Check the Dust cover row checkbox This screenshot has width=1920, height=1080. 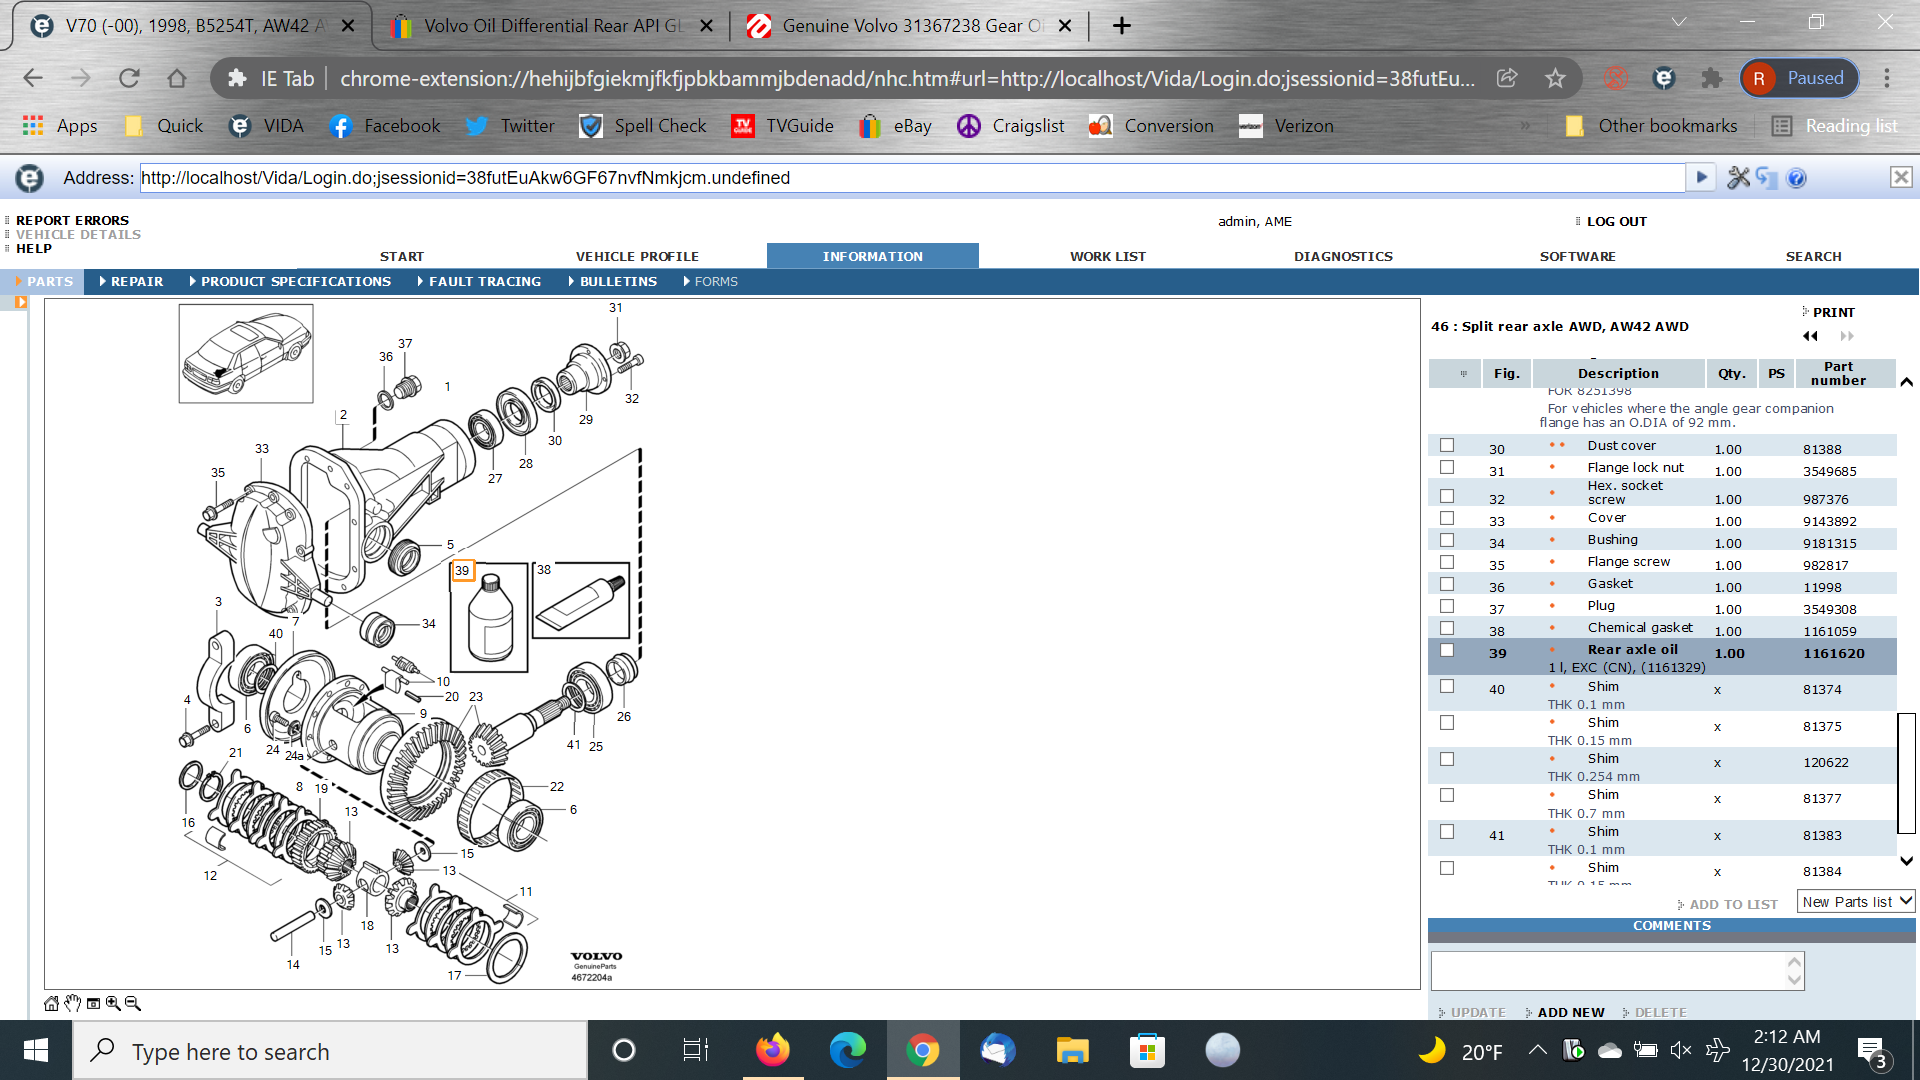click(1447, 445)
